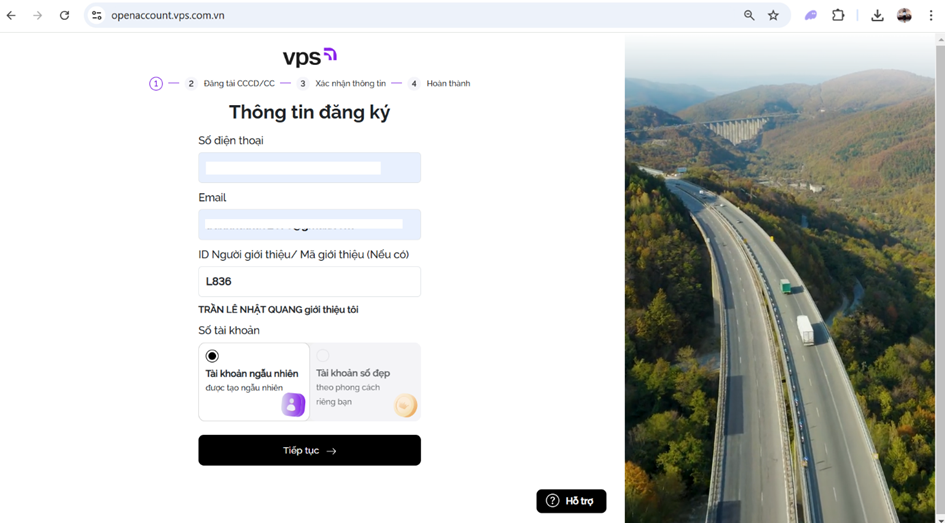Click the Email input field
945x523 pixels.
(x=309, y=224)
